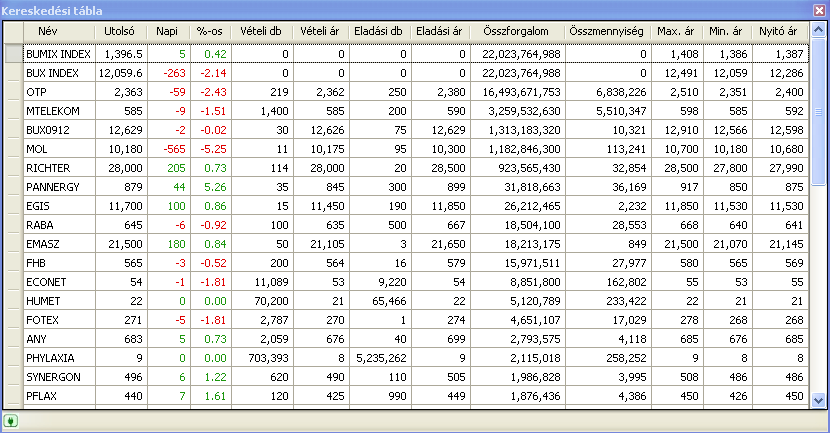Click the Max. ár column header
Image resolution: width=830 pixels, height=433 pixels.
pyautogui.click(x=676, y=31)
